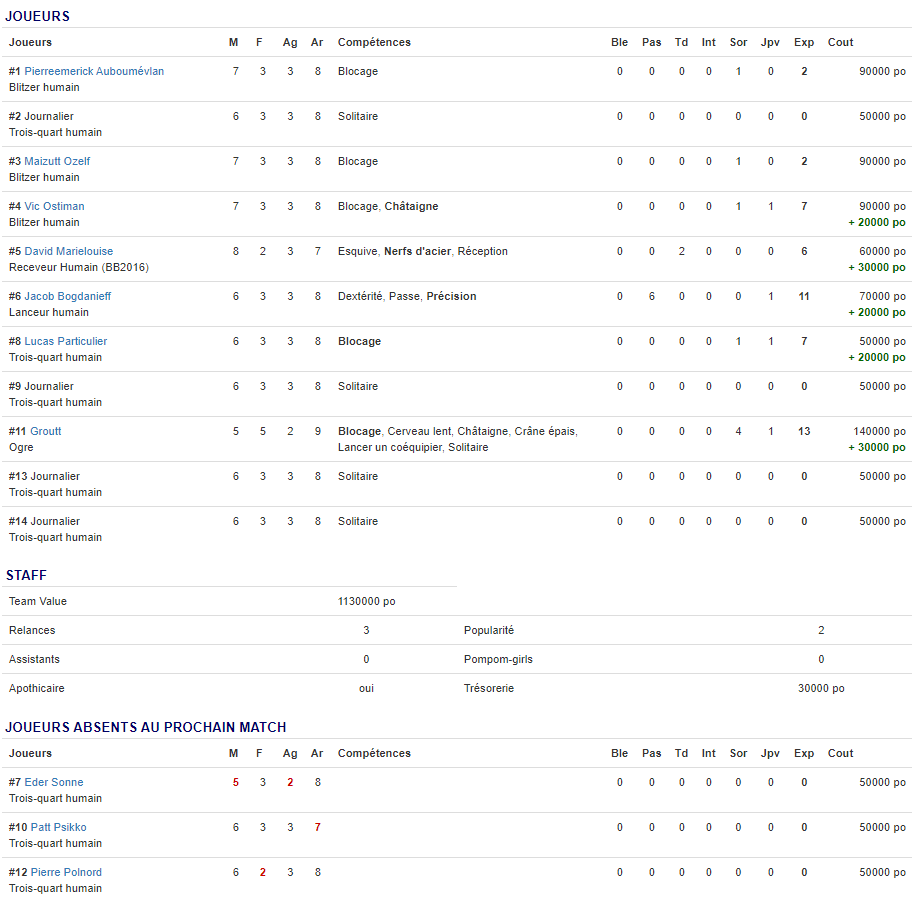The image size is (923, 903).
Task: Open Vic Ostiman's player page
Action: pyautogui.click(x=54, y=207)
